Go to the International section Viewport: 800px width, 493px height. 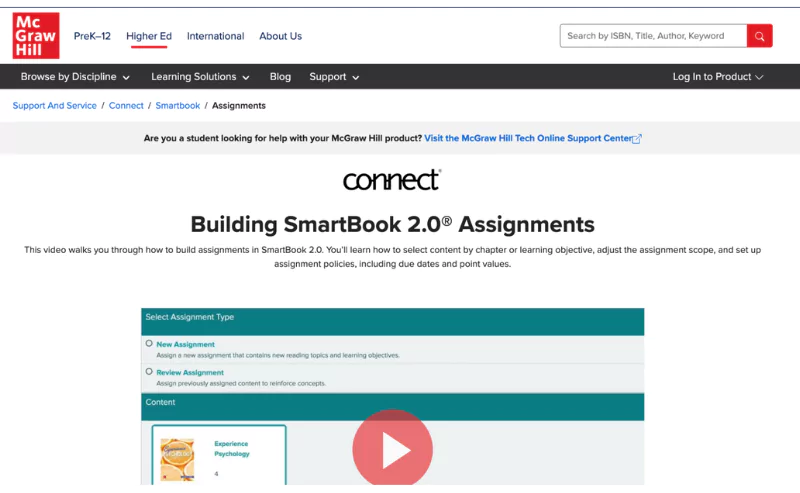(215, 36)
